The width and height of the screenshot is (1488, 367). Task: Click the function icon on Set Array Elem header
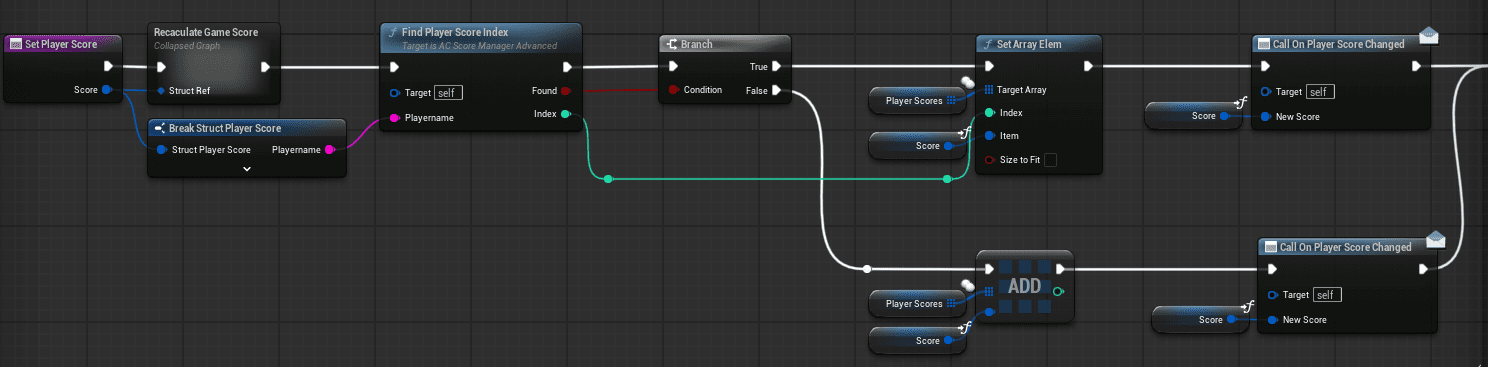(987, 44)
